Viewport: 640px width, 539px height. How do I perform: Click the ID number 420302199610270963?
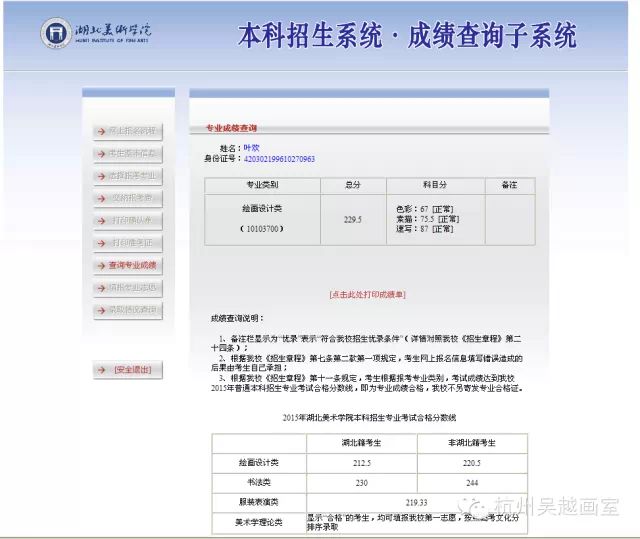pyautogui.click(x=279, y=159)
